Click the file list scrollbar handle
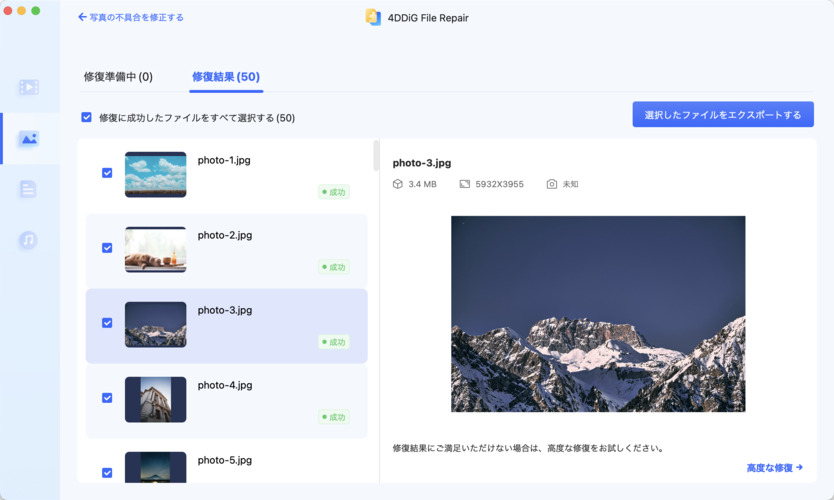Viewport: 834px width, 500px height. coord(376,155)
